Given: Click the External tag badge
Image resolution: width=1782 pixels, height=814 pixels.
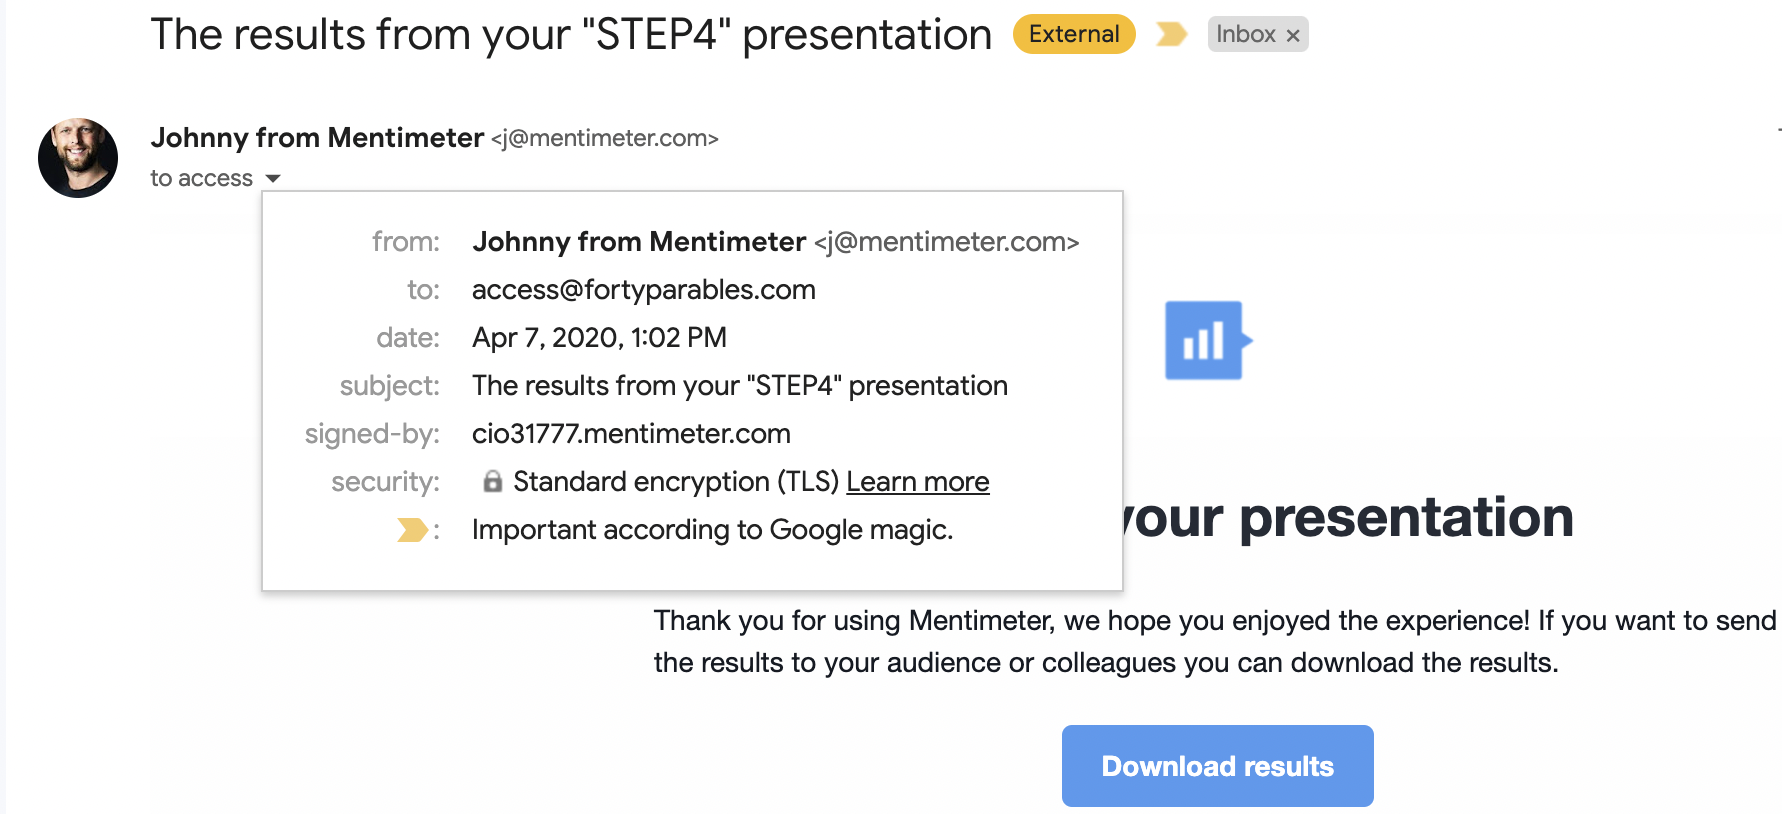Looking at the screenshot, I should pyautogui.click(x=1074, y=34).
